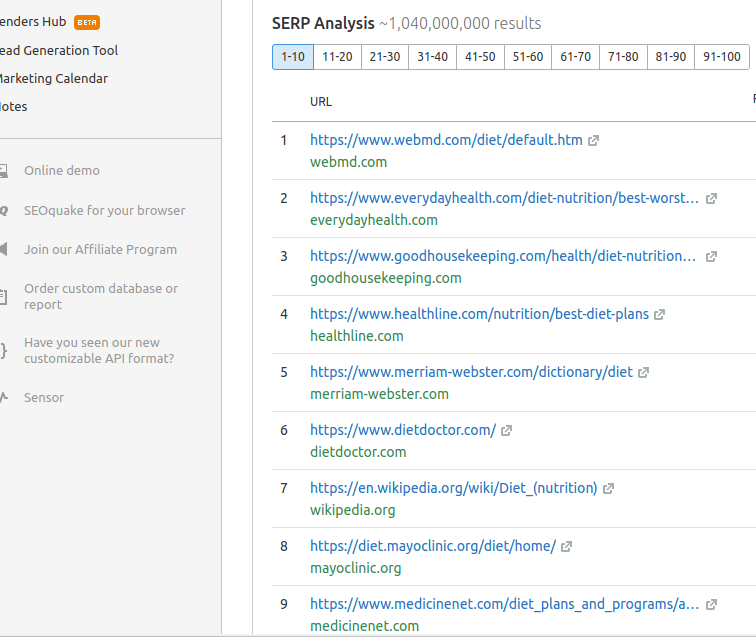Click SEOquake for your browser link
The image size is (756, 637).
104,211
